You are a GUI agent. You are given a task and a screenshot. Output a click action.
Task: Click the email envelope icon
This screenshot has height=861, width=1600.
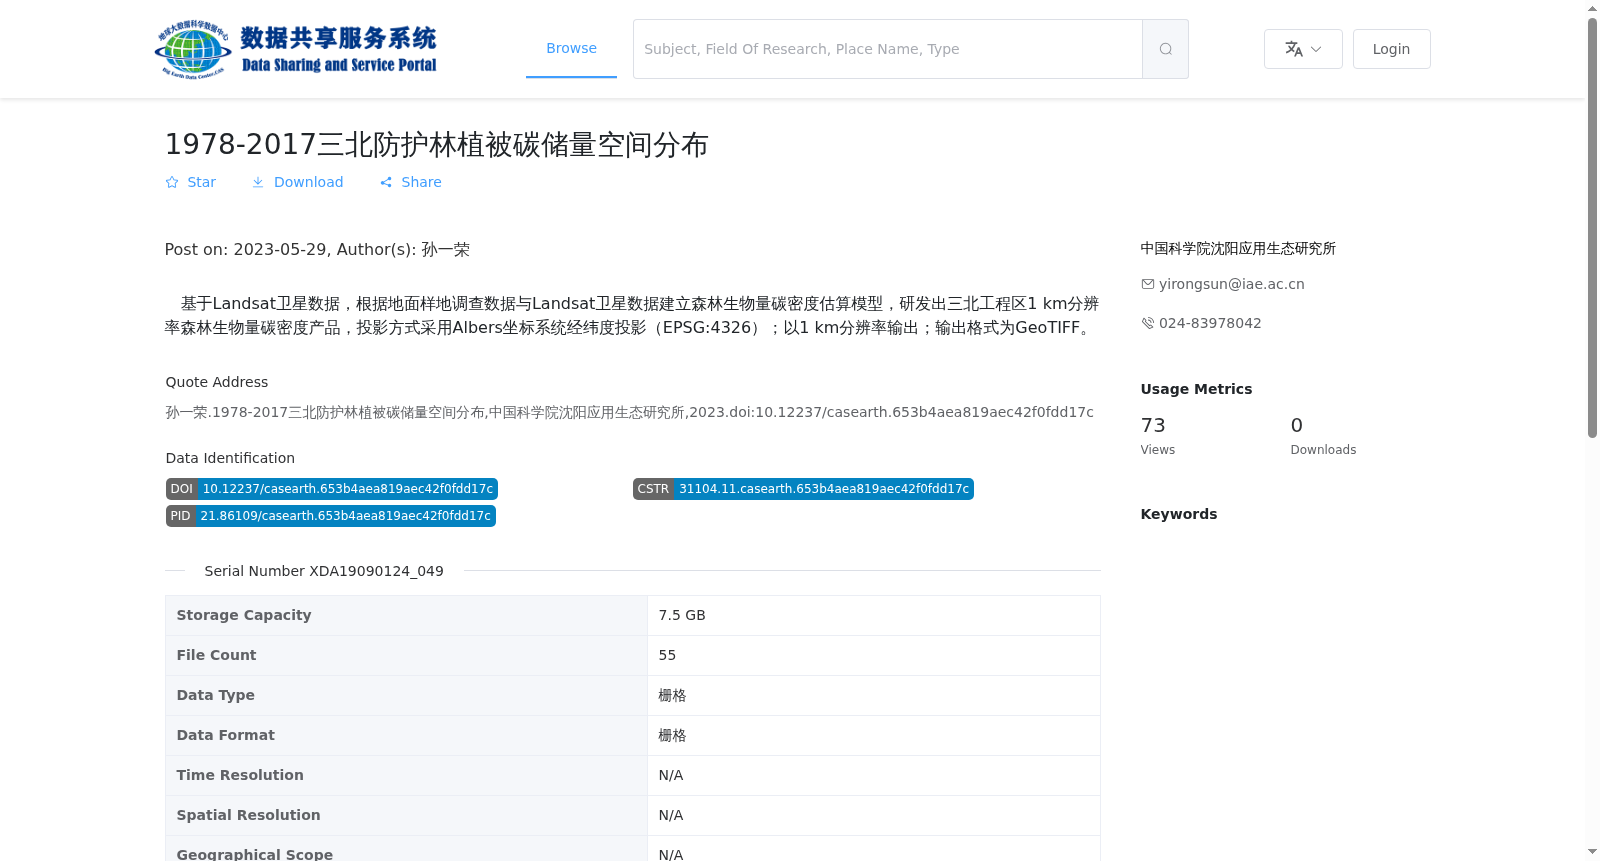click(x=1148, y=284)
